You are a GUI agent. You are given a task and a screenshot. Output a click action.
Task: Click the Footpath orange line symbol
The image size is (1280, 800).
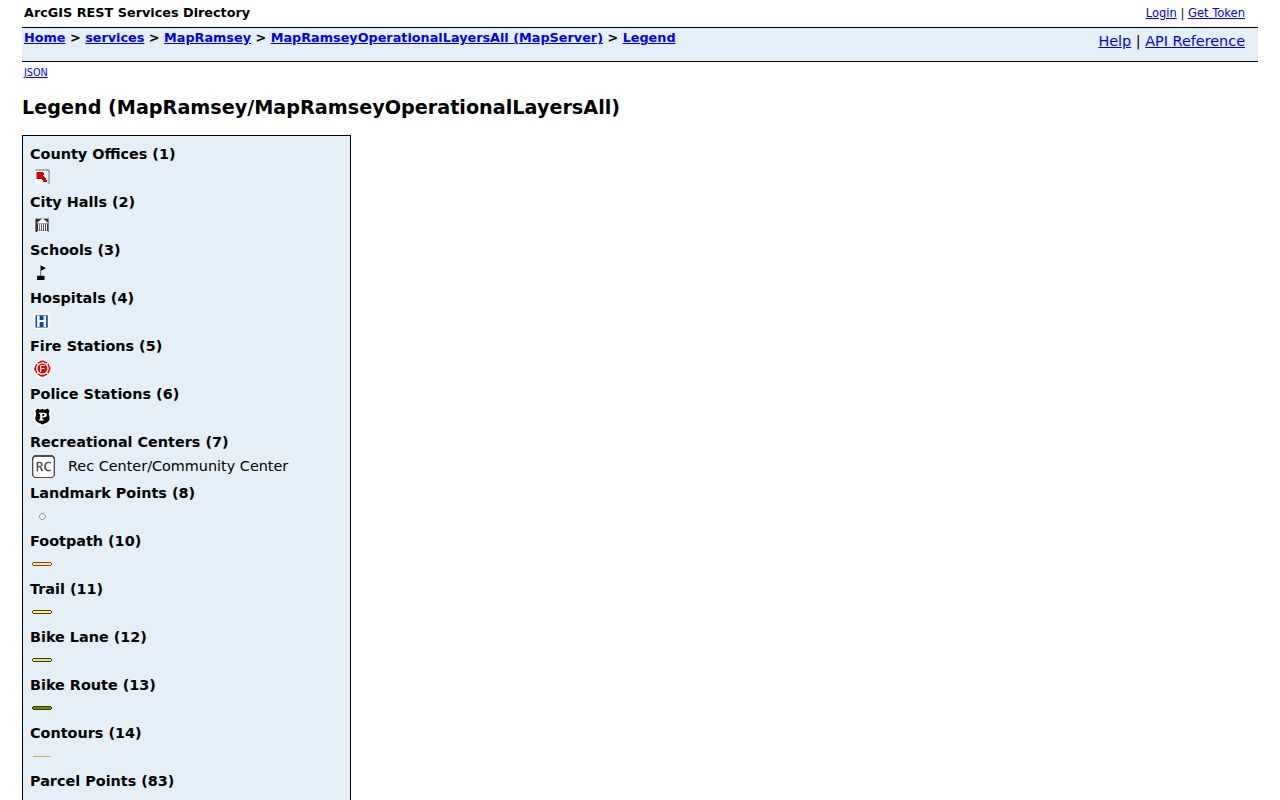tap(42, 564)
